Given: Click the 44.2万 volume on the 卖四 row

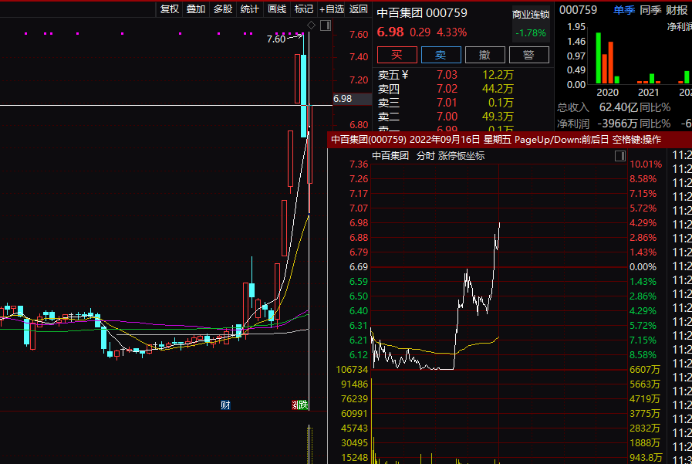Looking at the screenshot, I should click(498, 89).
